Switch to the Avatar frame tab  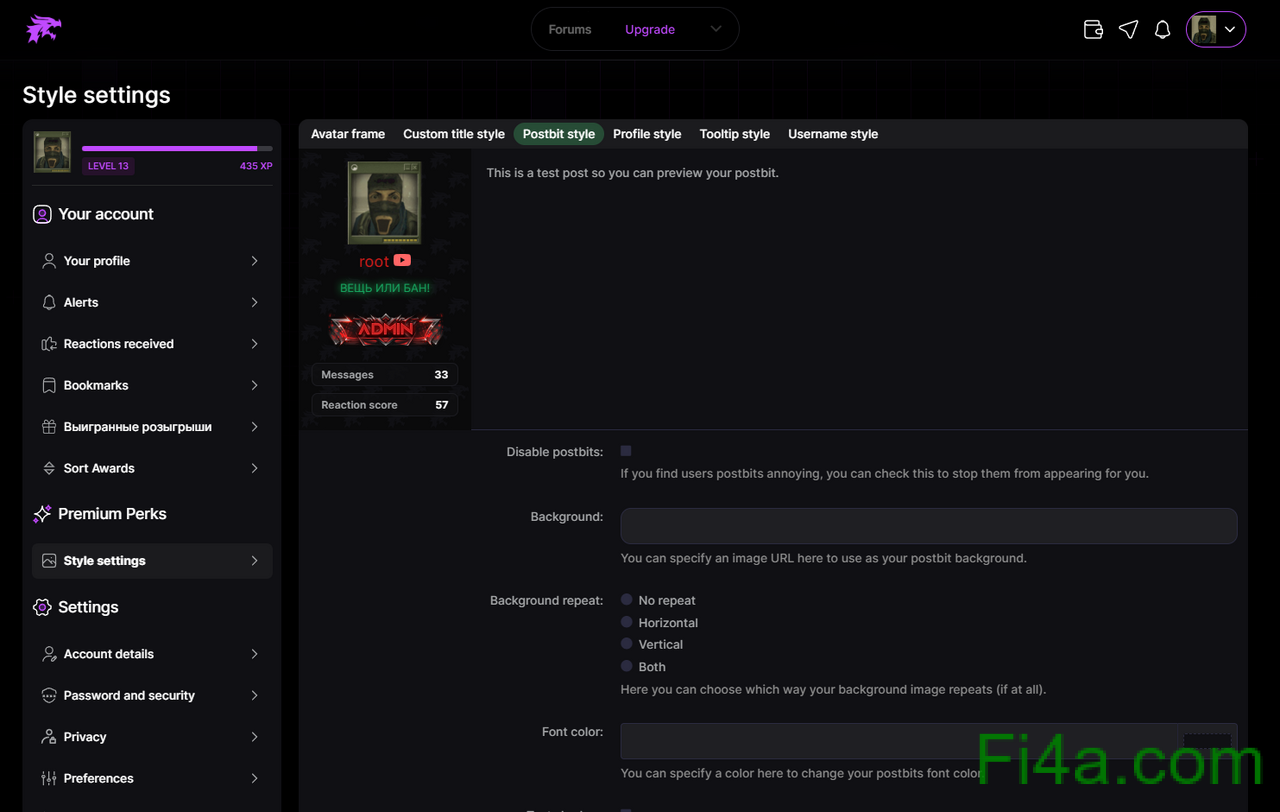348,134
